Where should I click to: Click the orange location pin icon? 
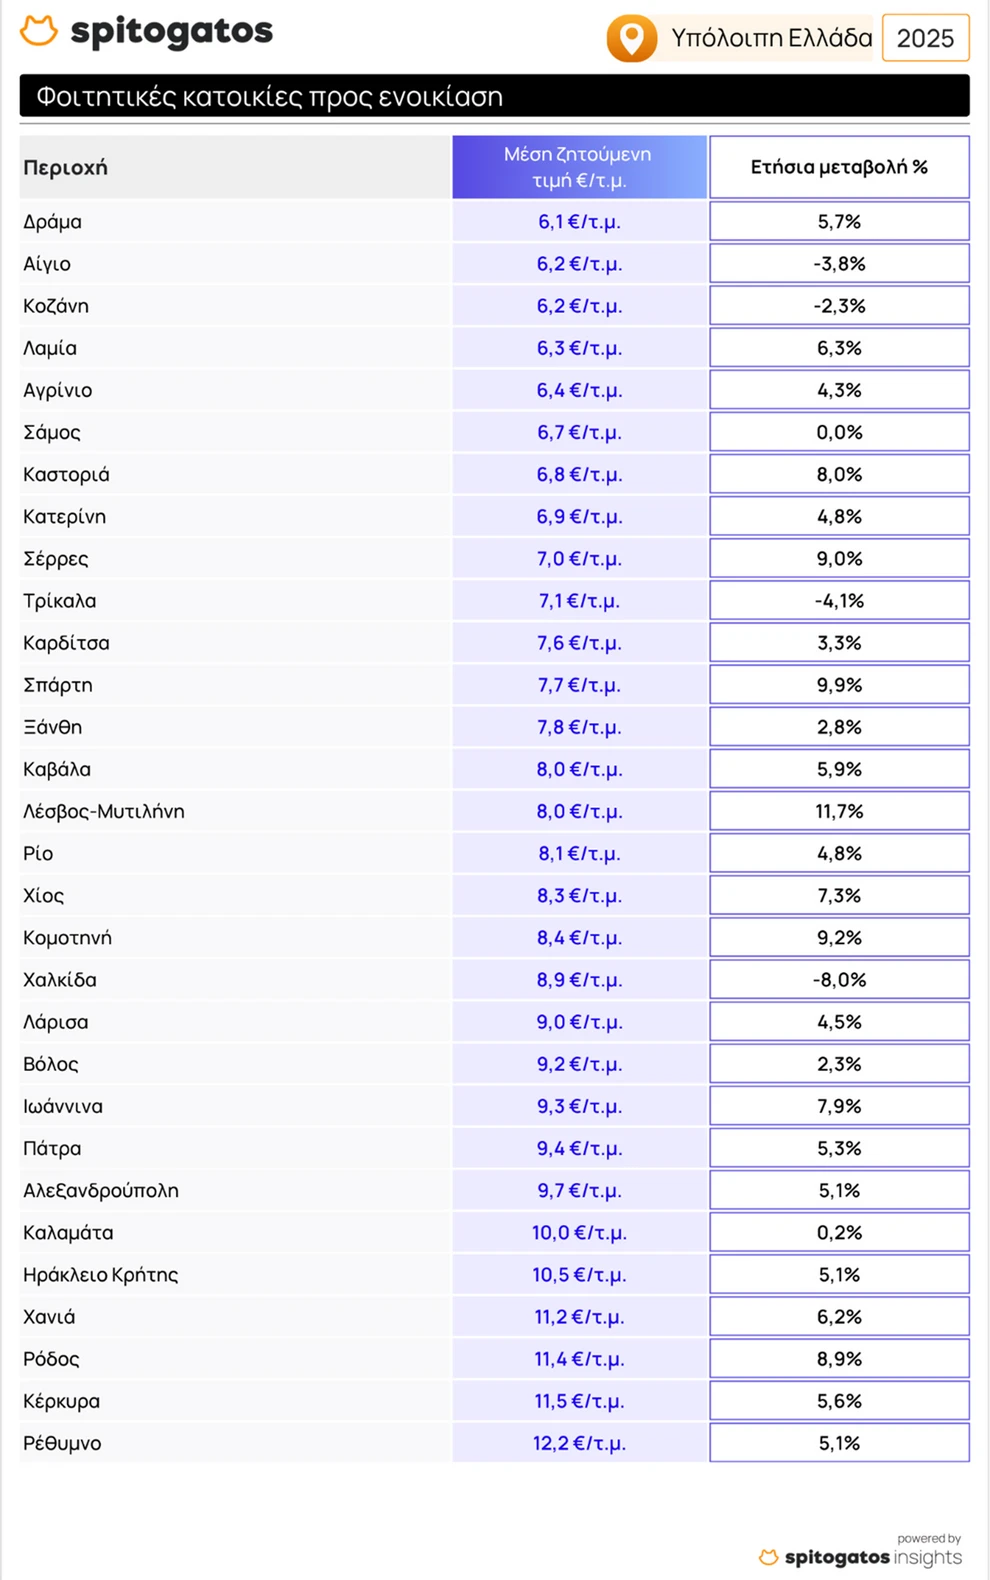[631, 38]
